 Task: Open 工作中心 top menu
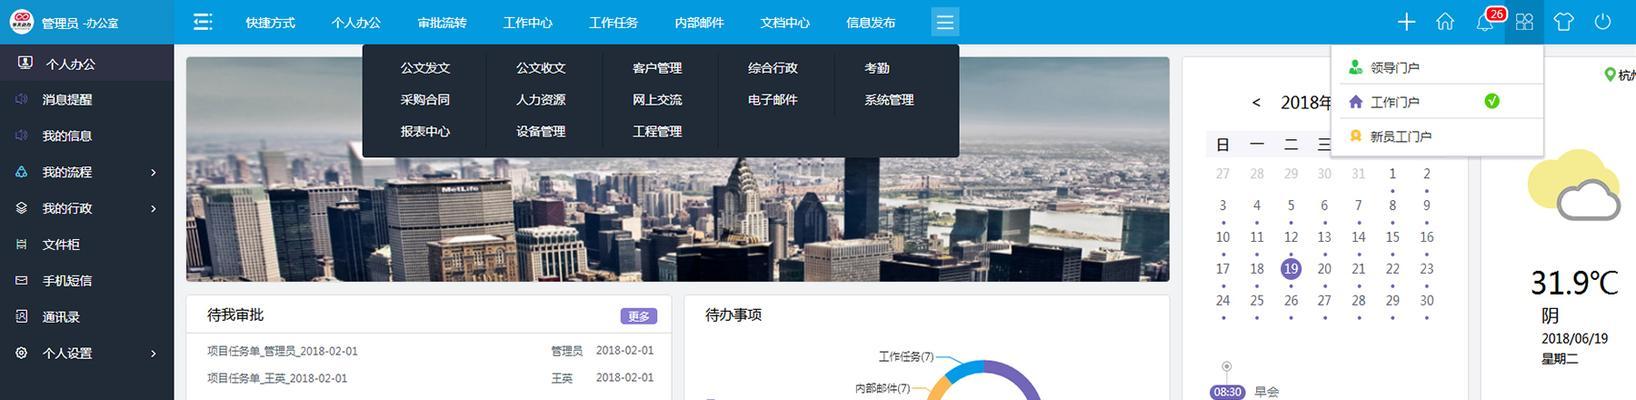528,22
